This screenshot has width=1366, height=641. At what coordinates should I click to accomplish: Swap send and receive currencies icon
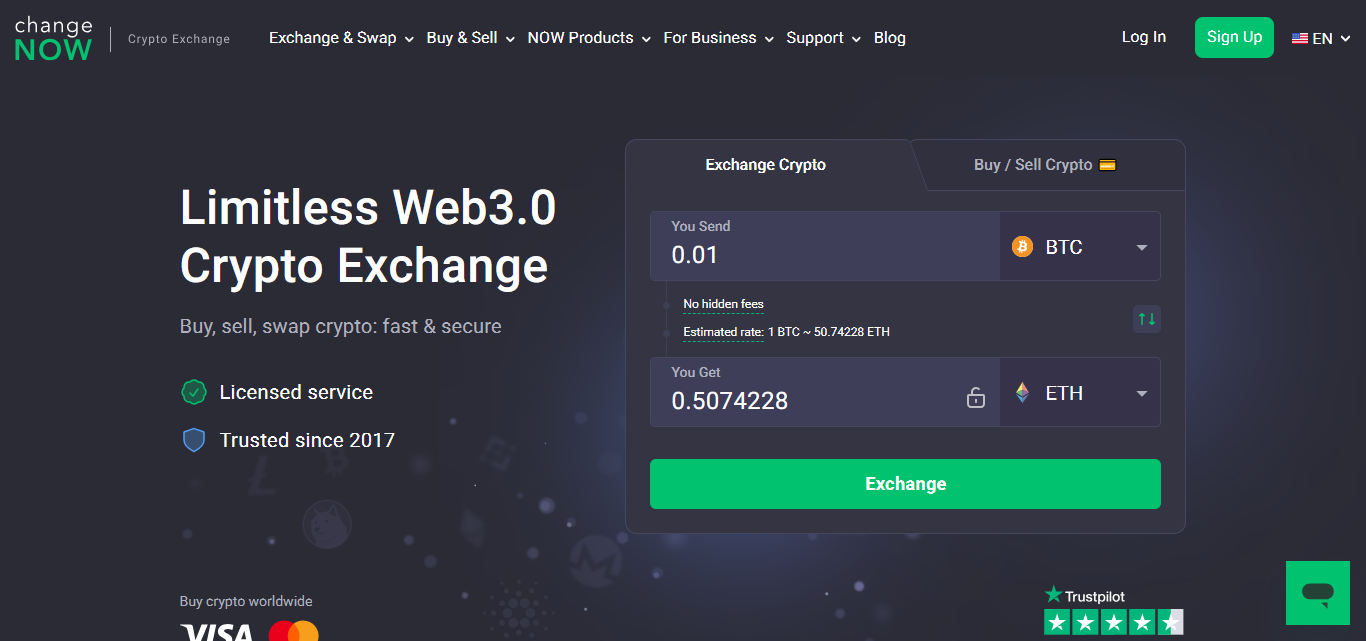coord(1147,319)
